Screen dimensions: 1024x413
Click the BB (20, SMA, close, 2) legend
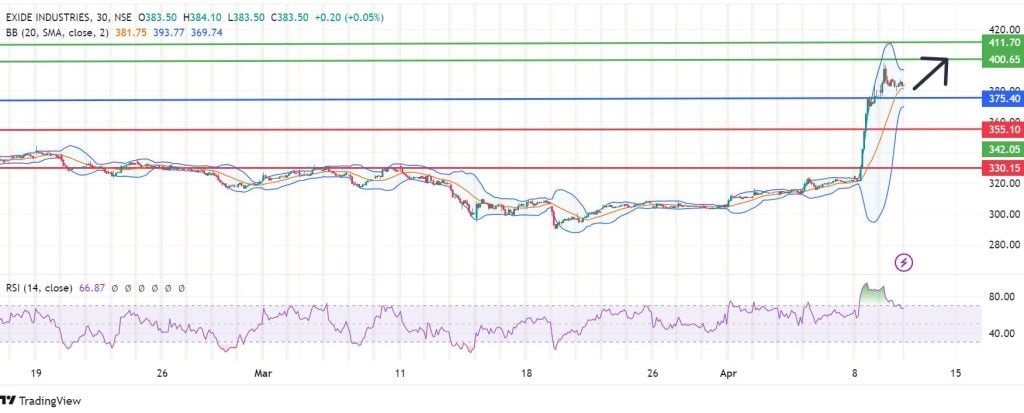(57, 31)
